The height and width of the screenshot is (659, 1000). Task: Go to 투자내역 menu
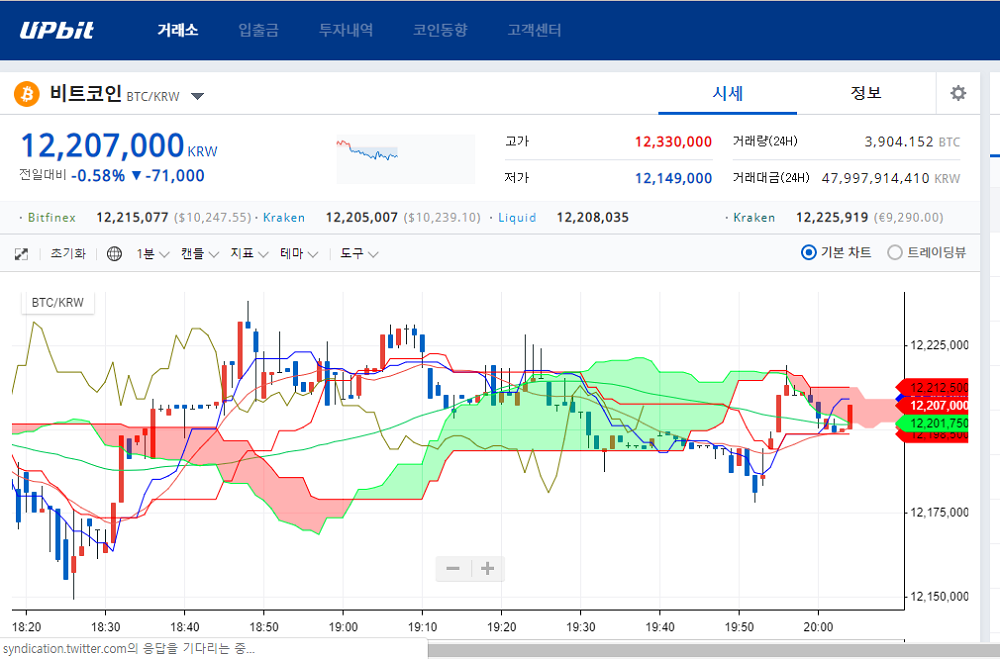tap(346, 30)
